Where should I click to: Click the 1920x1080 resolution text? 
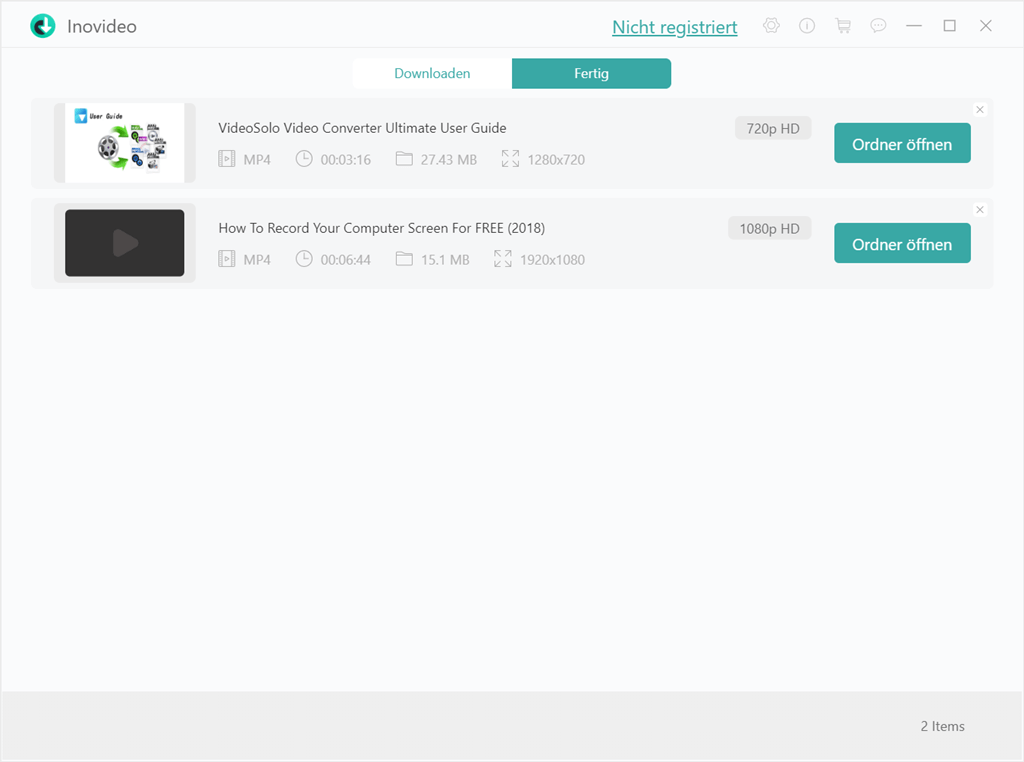click(x=552, y=259)
